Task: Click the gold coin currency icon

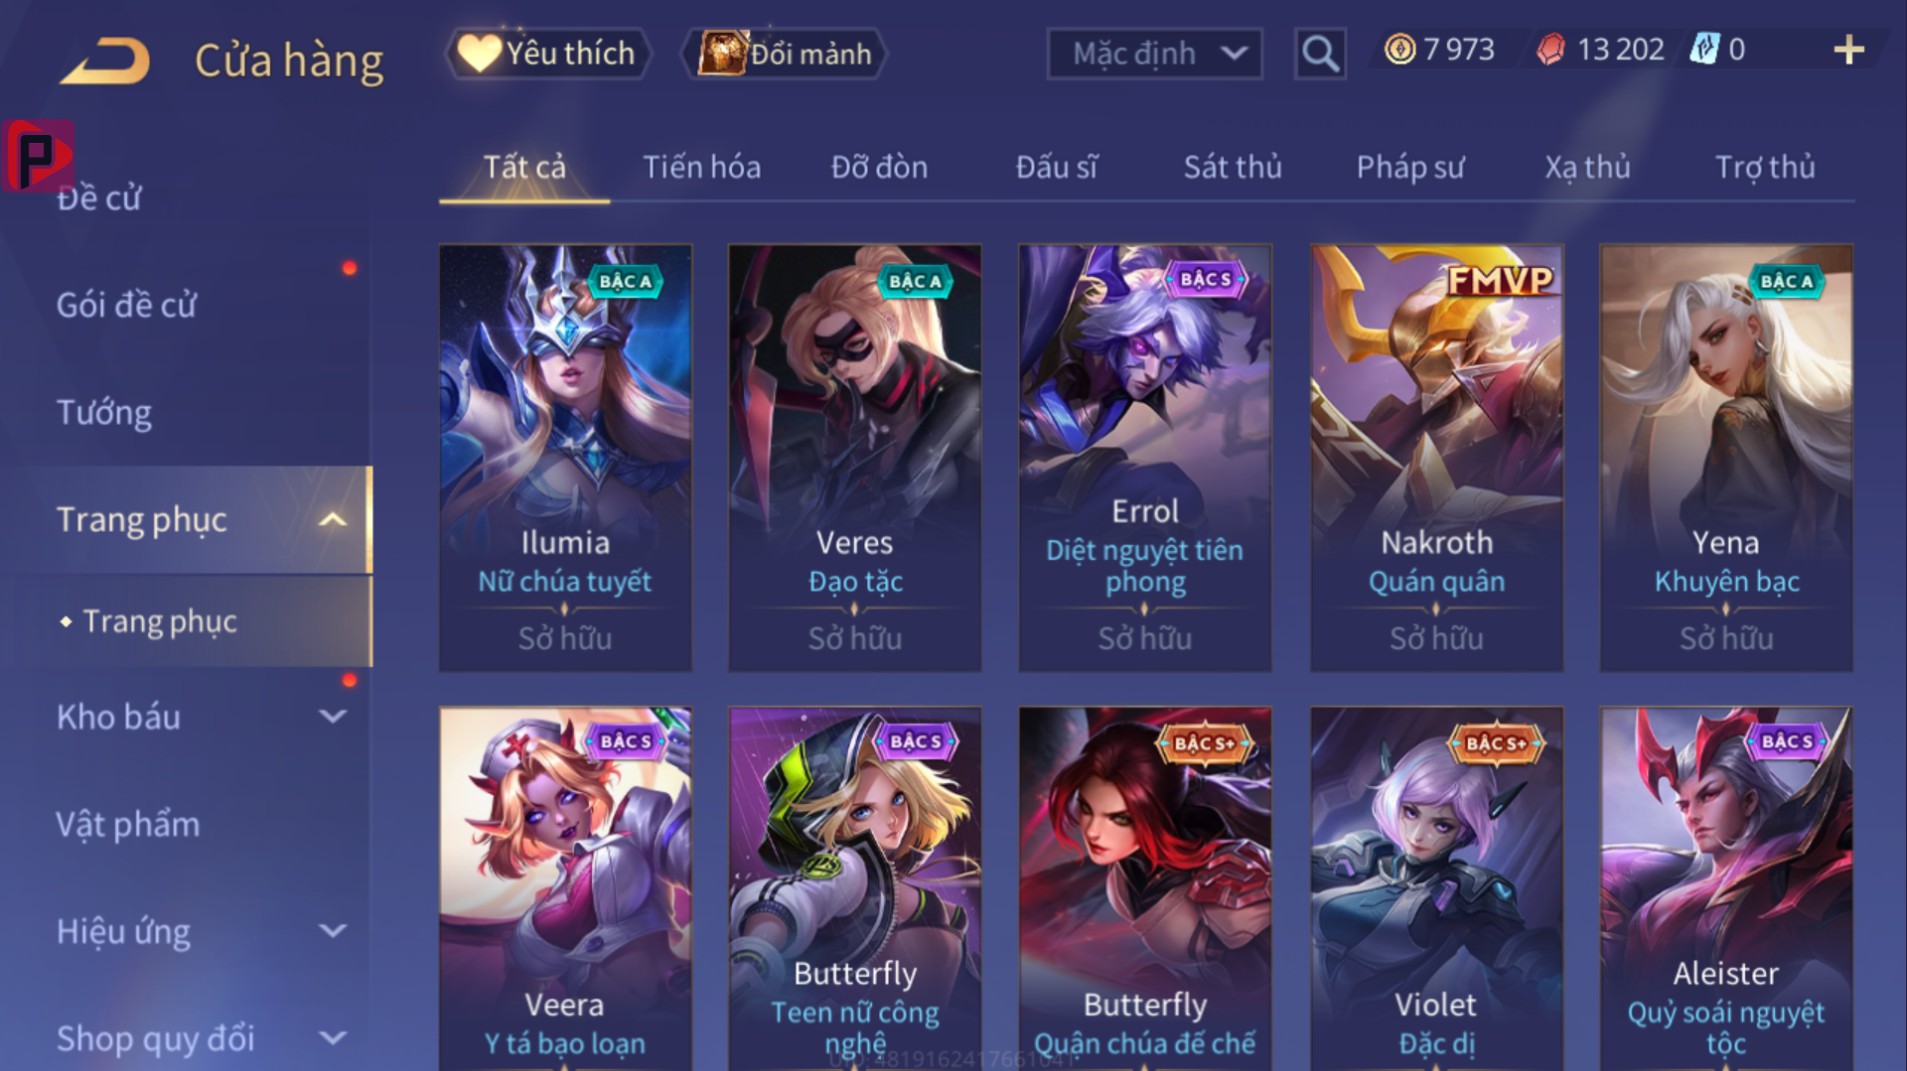Action: 1399,49
